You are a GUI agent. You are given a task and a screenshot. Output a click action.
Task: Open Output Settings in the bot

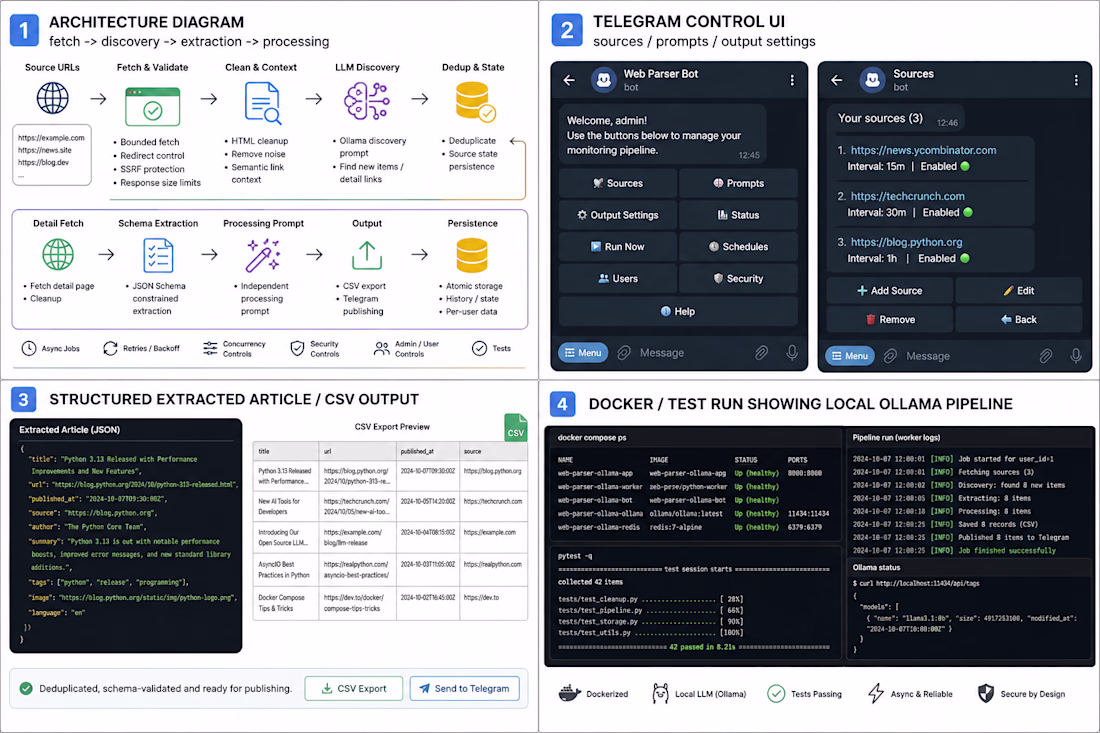coord(618,215)
